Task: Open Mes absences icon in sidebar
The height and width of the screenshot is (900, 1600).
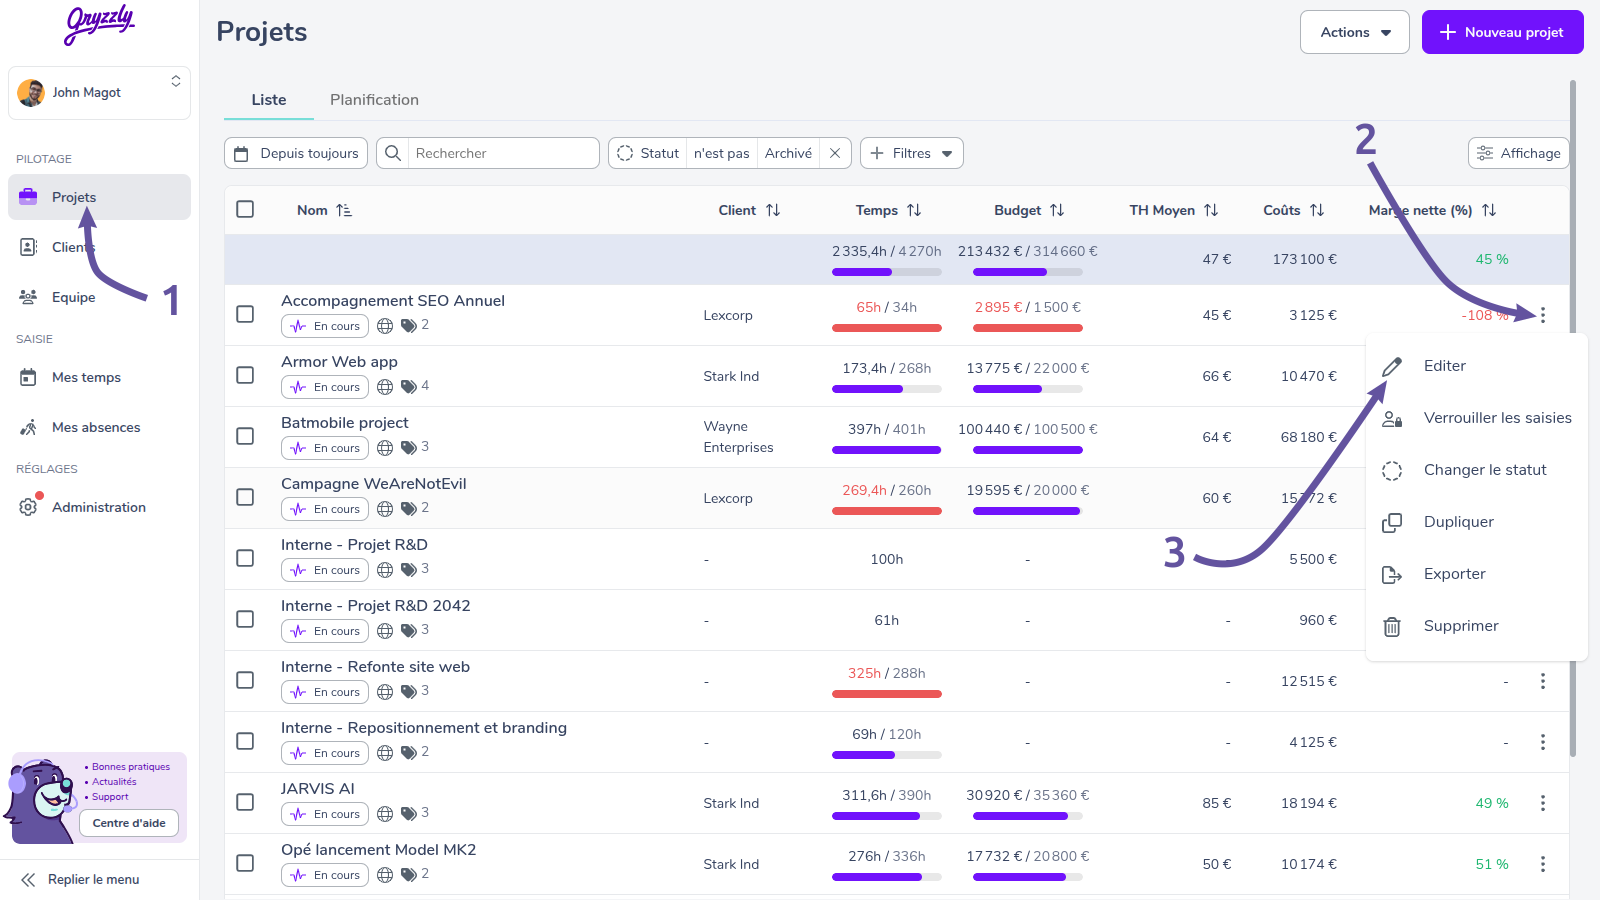Action: pyautogui.click(x=29, y=427)
